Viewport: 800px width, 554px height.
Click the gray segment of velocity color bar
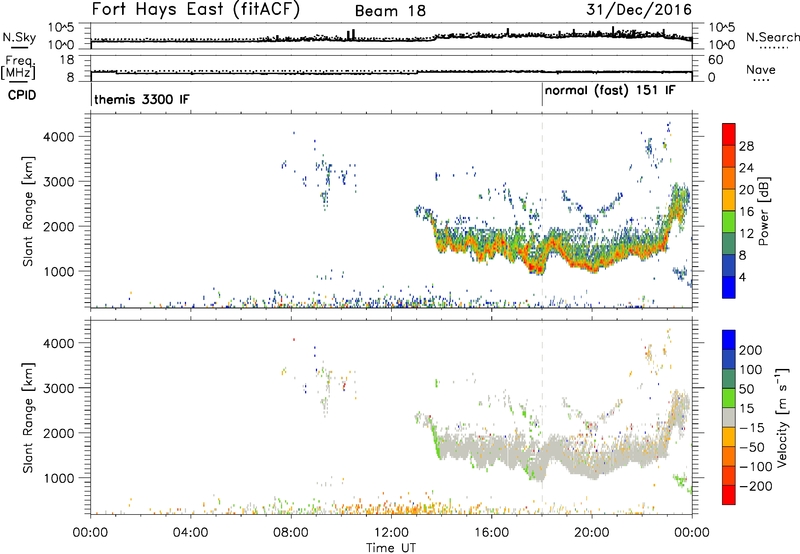coord(729,418)
